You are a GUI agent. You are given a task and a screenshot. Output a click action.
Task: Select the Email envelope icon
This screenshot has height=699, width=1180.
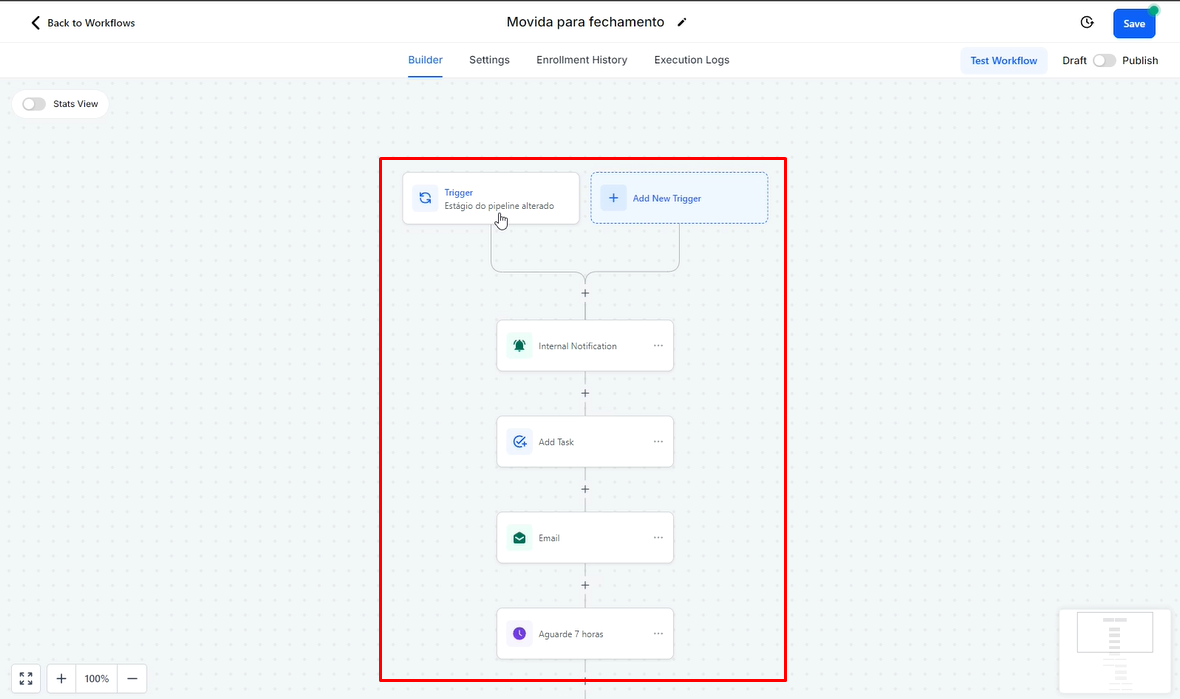tap(519, 538)
